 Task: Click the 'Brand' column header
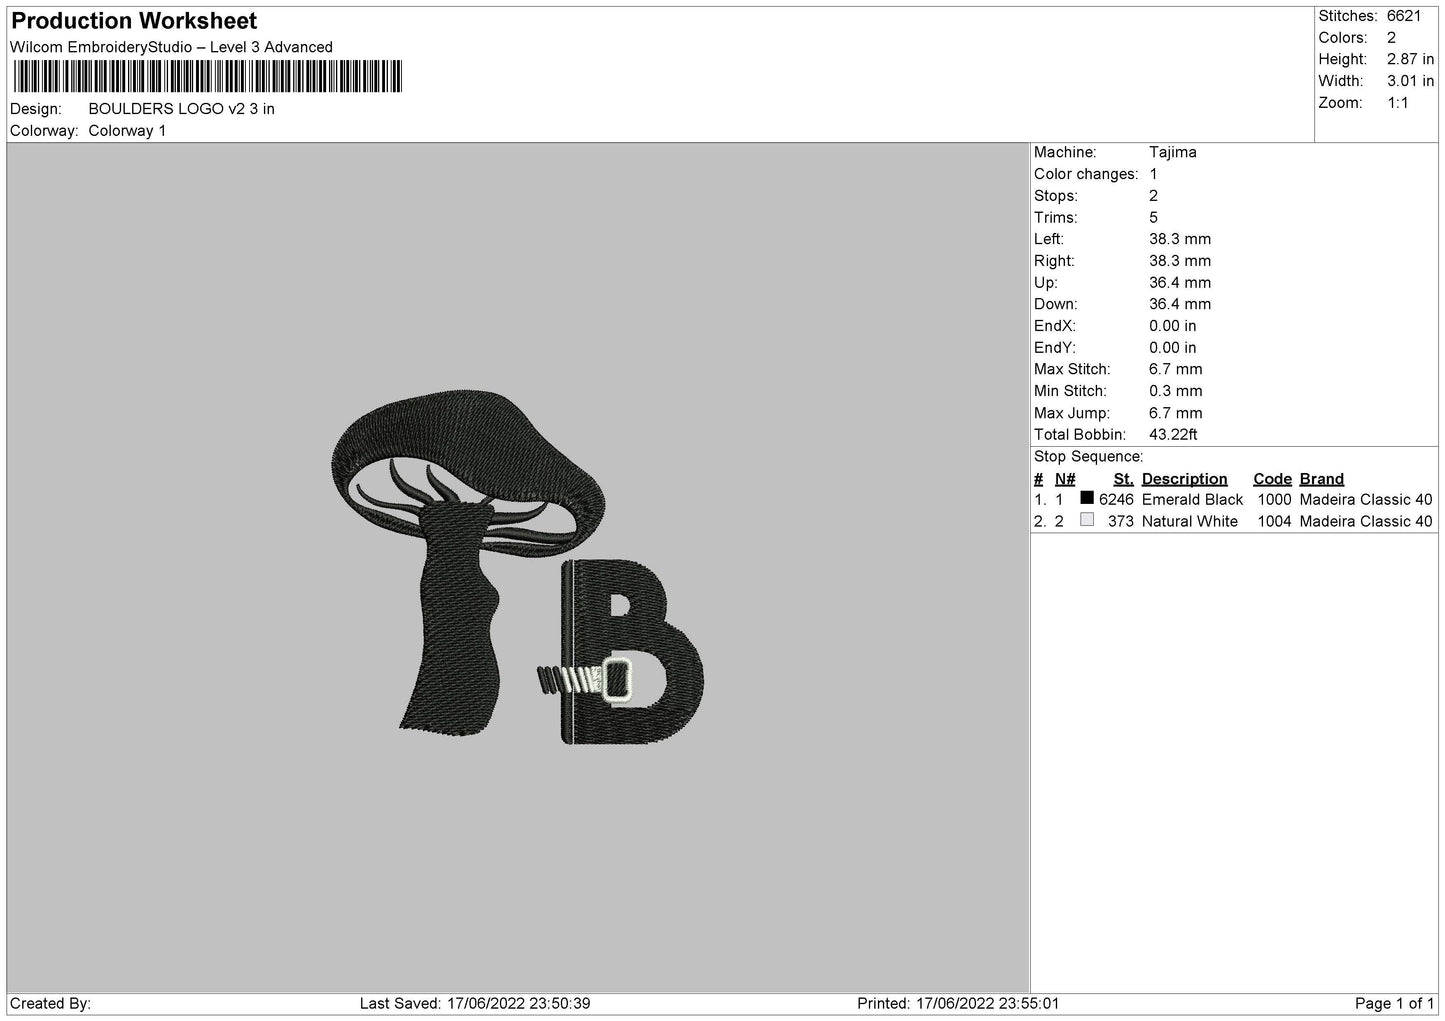coord(1322,479)
